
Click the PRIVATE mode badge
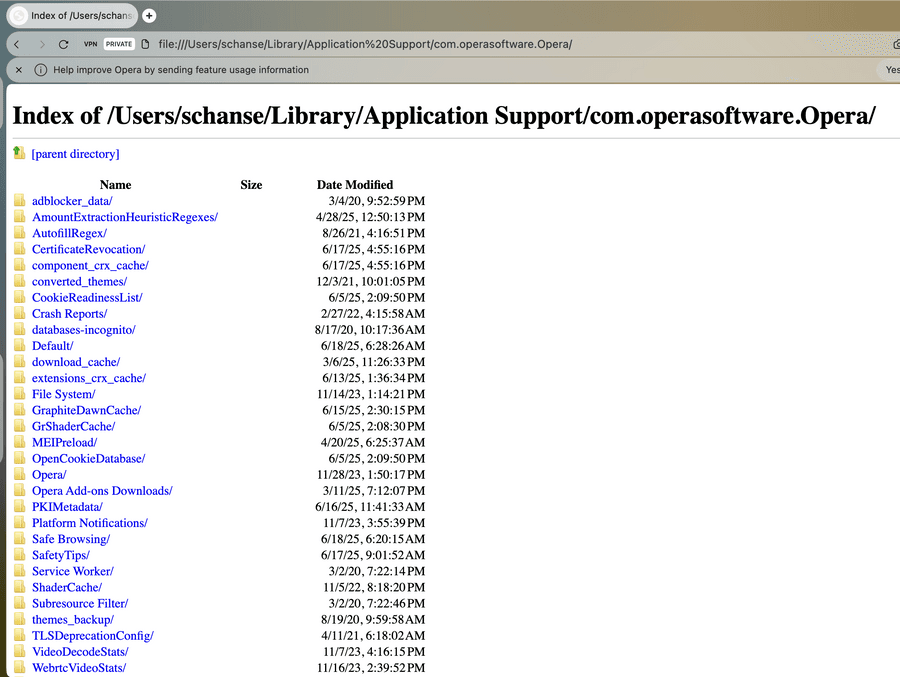pos(119,44)
